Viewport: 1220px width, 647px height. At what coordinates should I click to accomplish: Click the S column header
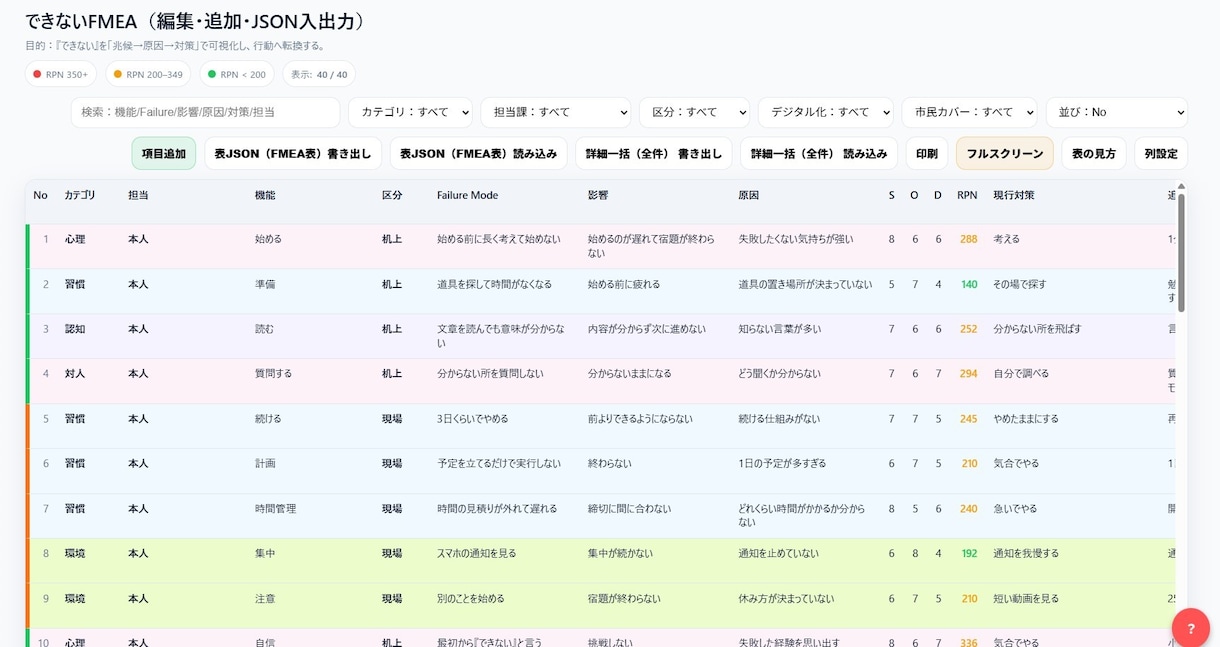click(x=892, y=195)
